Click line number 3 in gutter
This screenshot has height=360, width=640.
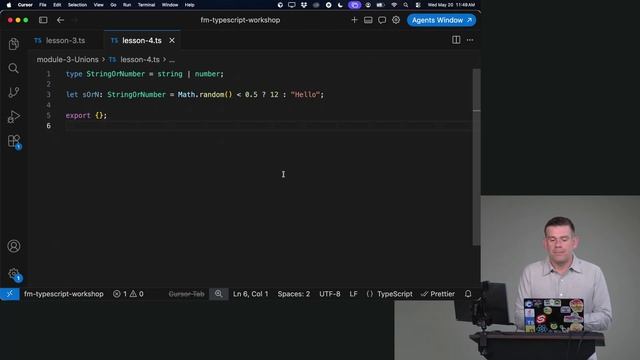(x=49, y=95)
